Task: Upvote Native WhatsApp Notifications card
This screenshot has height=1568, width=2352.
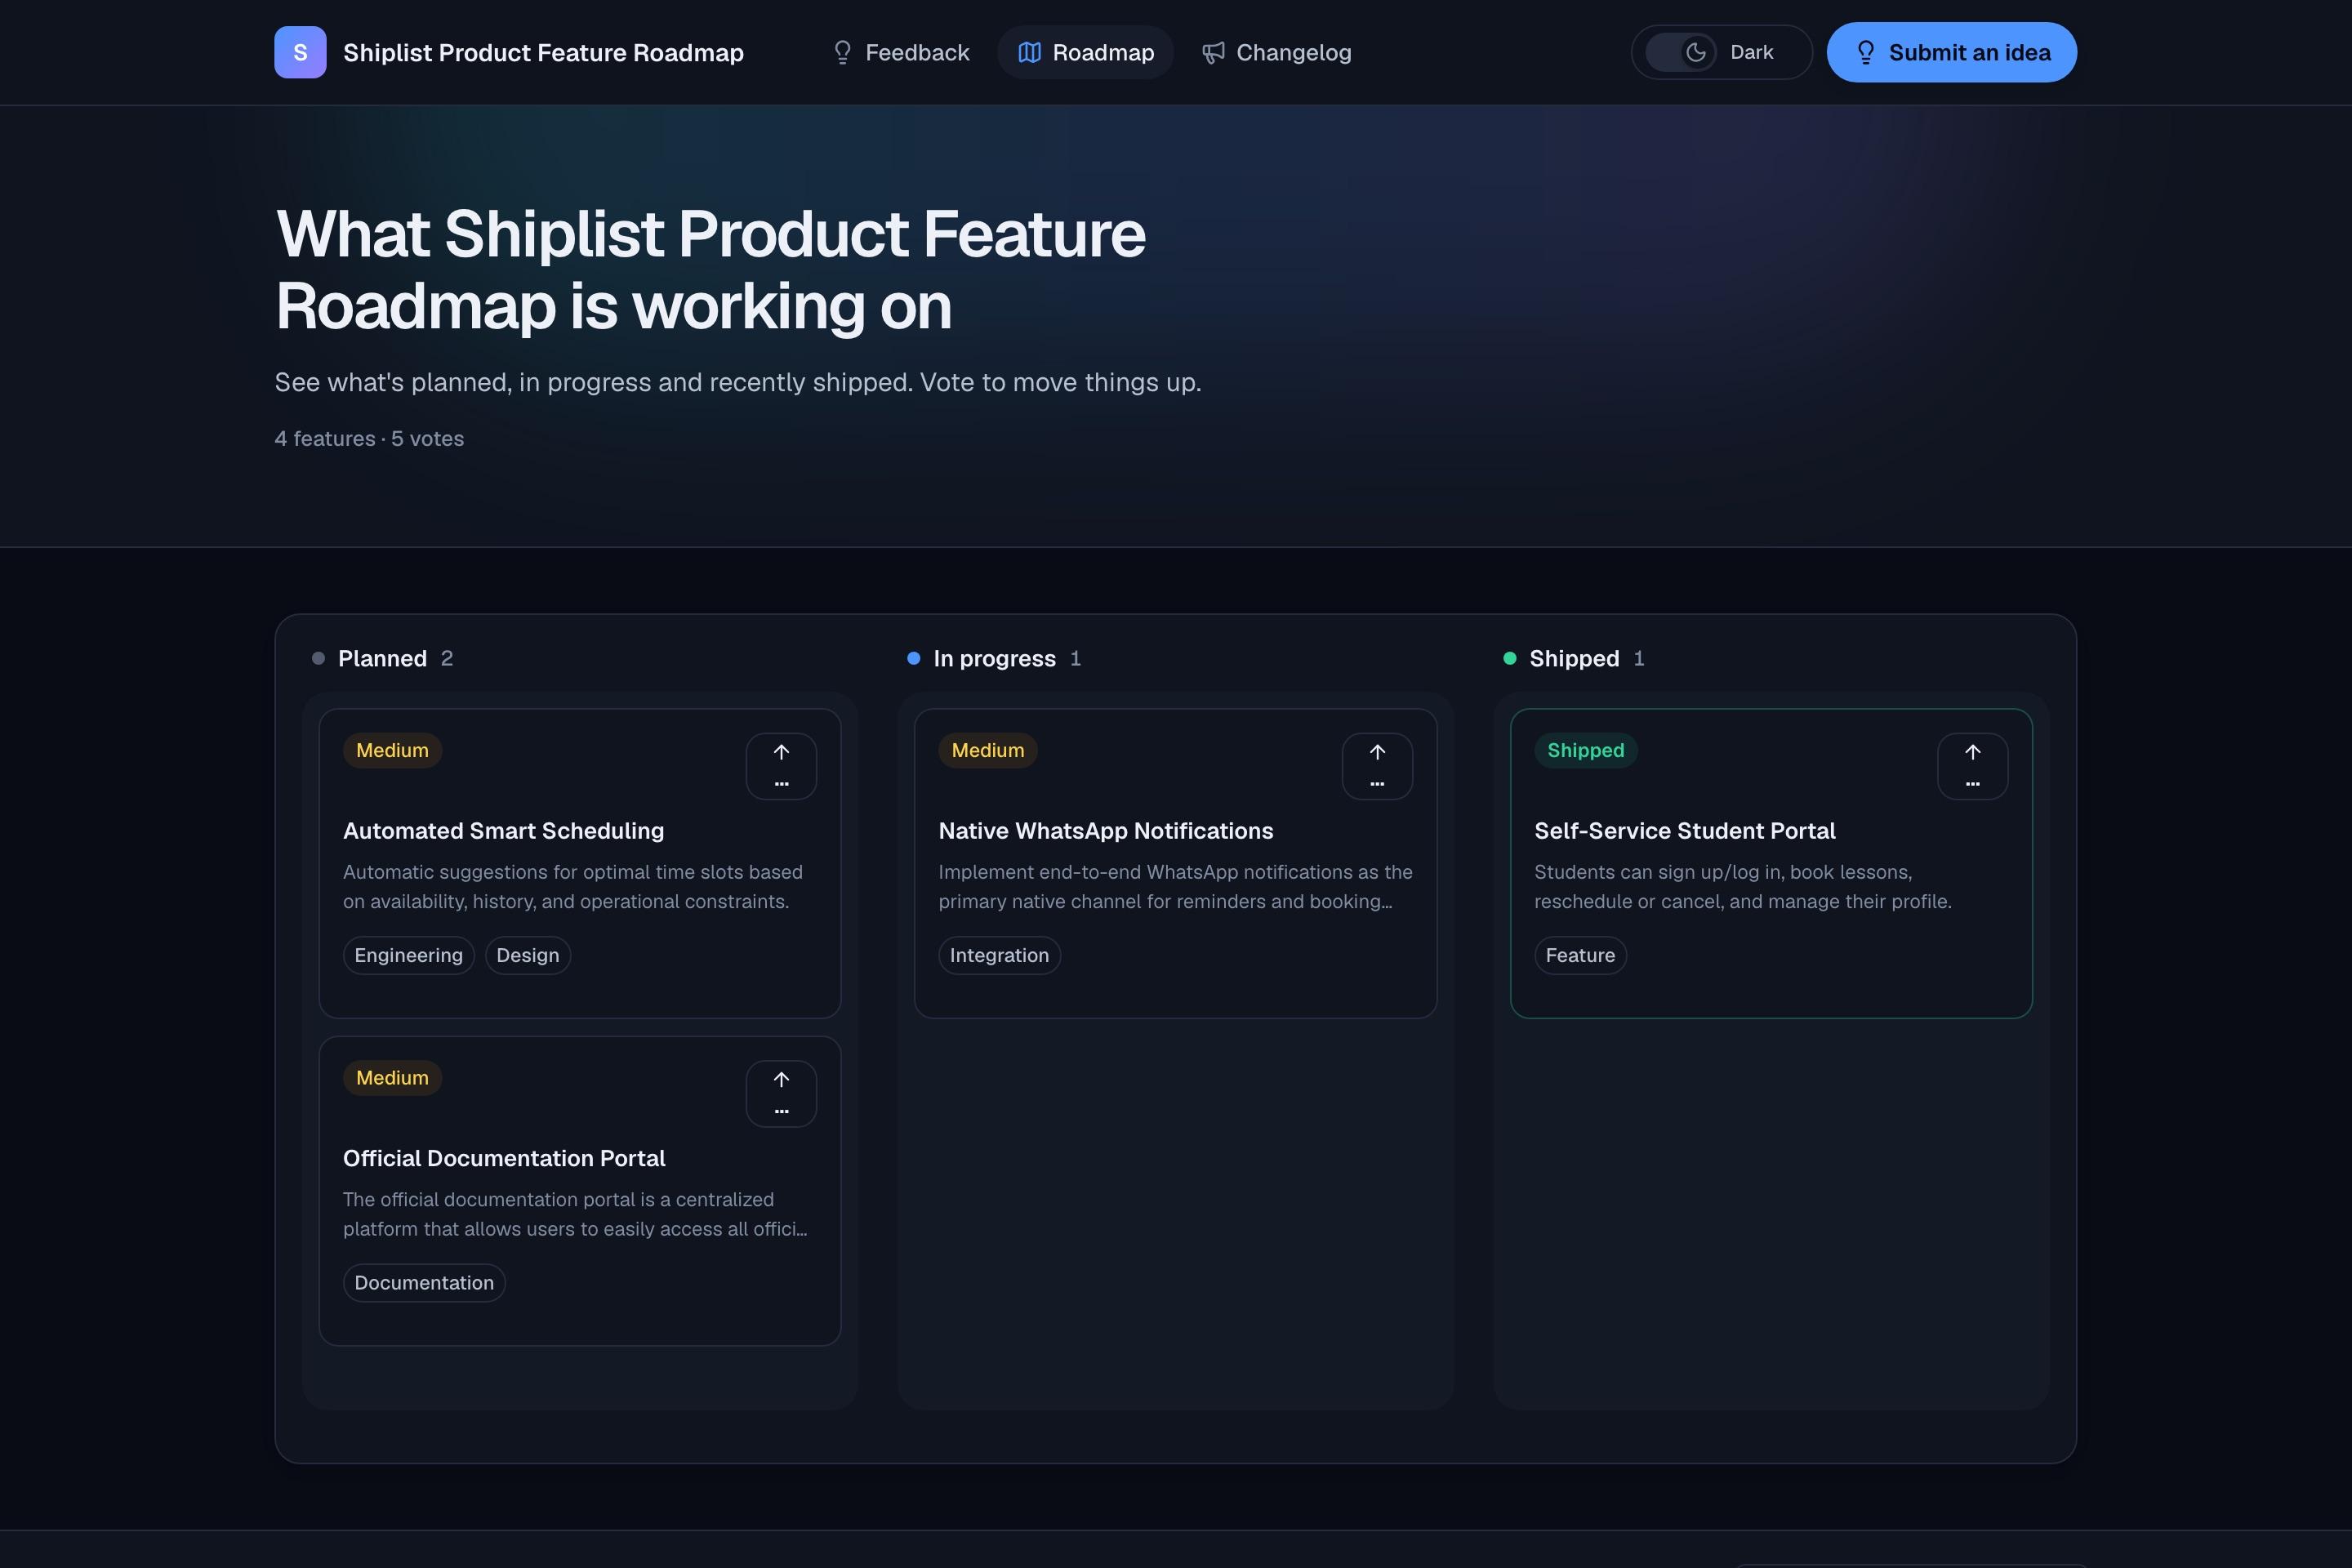Action: pos(1377,766)
